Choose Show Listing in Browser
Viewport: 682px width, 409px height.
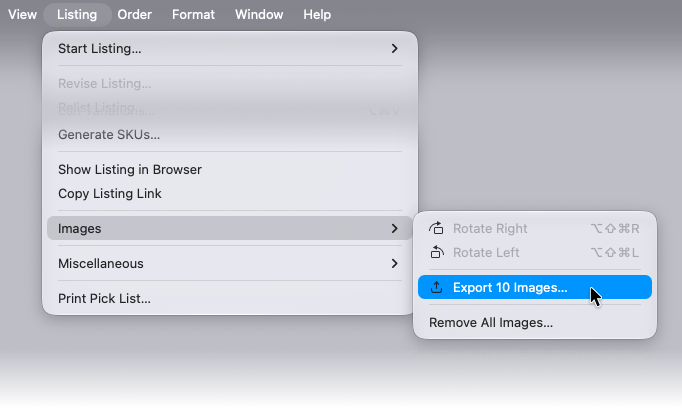pos(230,169)
